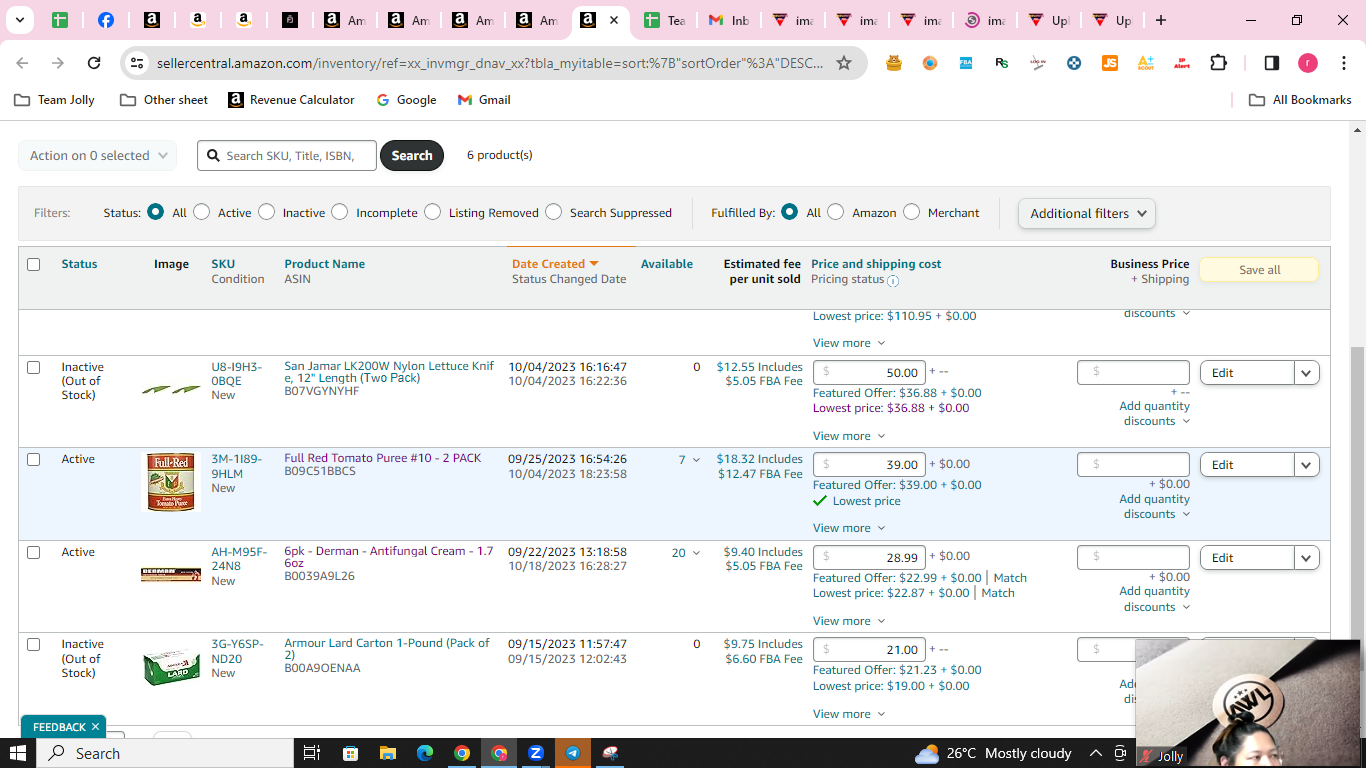Open Microsoft Store from the taskbar
The width and height of the screenshot is (1366, 768).
point(350,753)
